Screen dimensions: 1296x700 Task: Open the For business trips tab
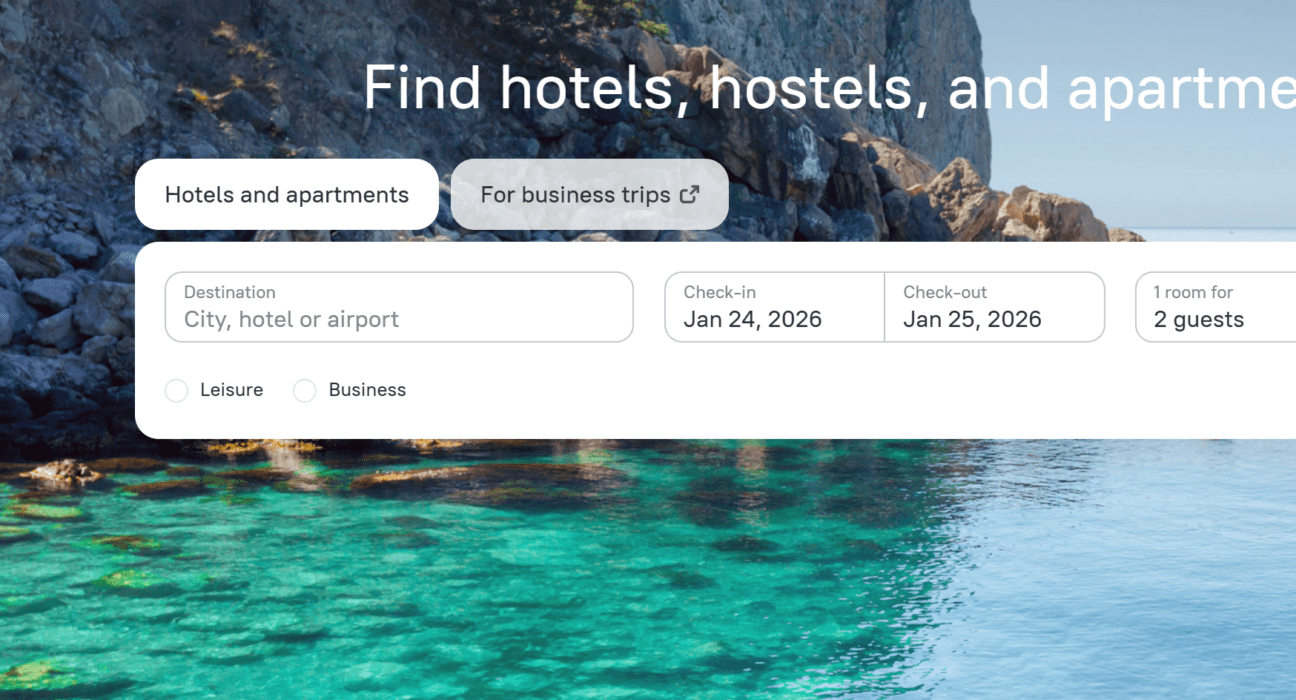(x=590, y=194)
